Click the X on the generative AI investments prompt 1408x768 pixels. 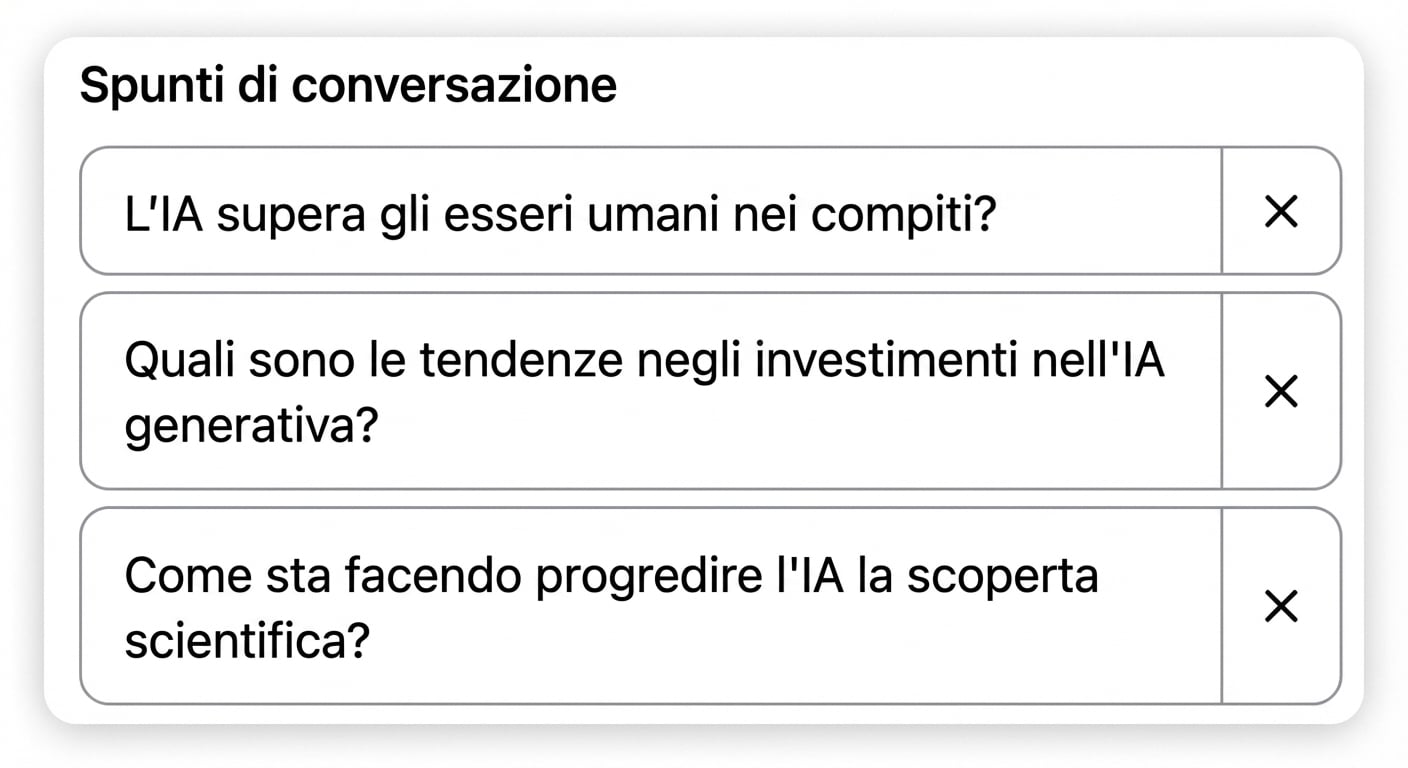1281,391
